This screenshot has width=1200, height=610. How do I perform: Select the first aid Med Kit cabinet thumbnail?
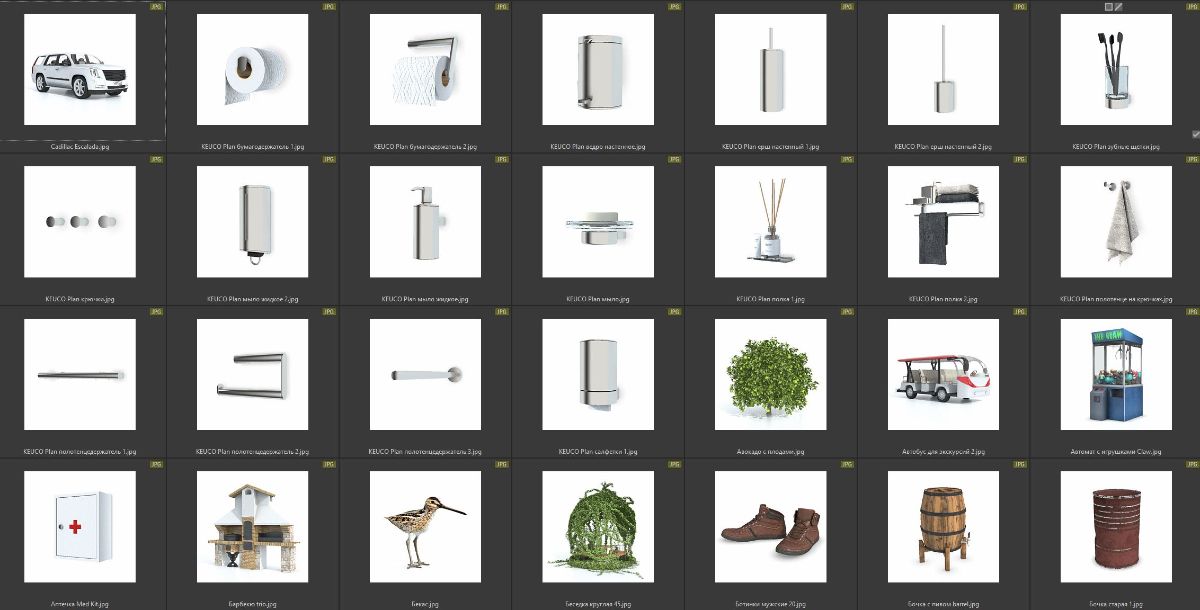[x=79, y=527]
